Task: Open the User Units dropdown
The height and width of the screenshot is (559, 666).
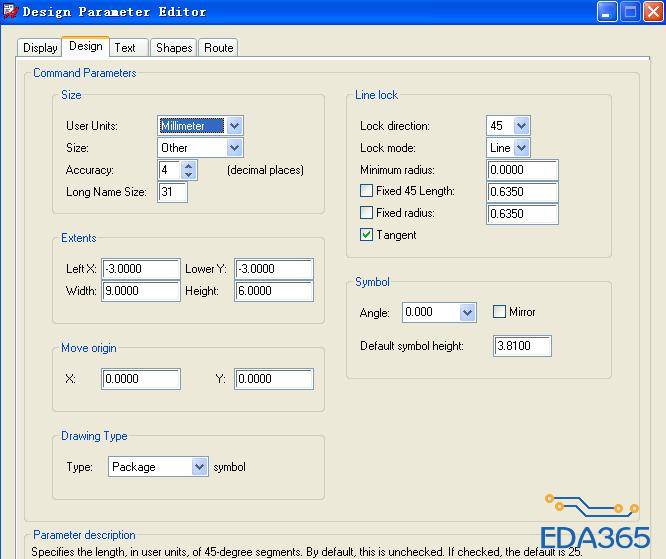Action: tap(234, 126)
